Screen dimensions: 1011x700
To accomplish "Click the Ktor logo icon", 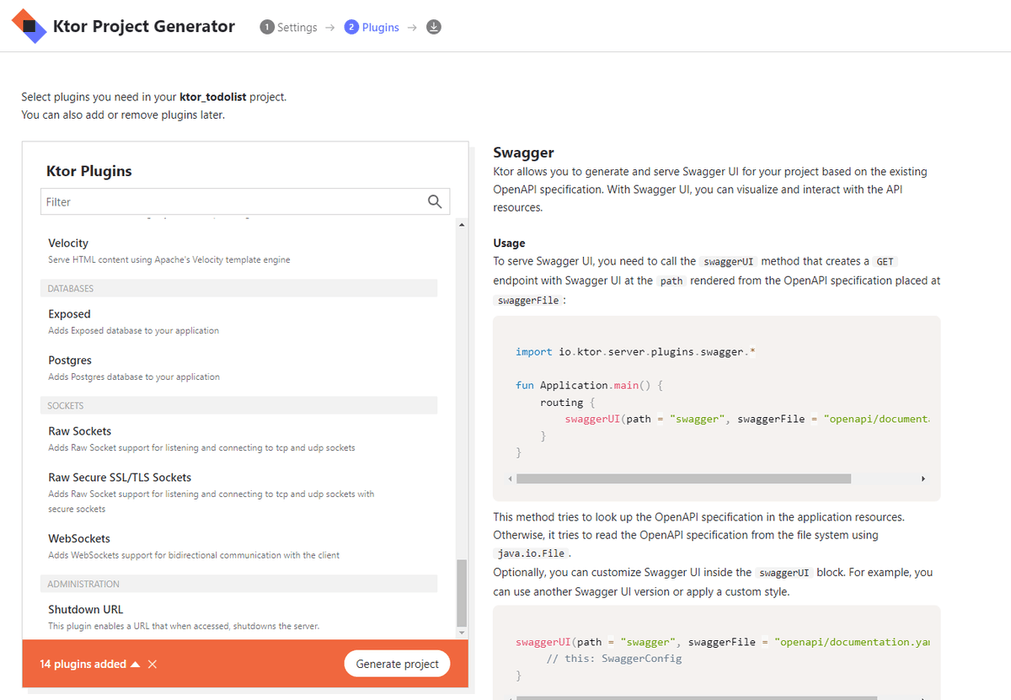I will (x=29, y=26).
